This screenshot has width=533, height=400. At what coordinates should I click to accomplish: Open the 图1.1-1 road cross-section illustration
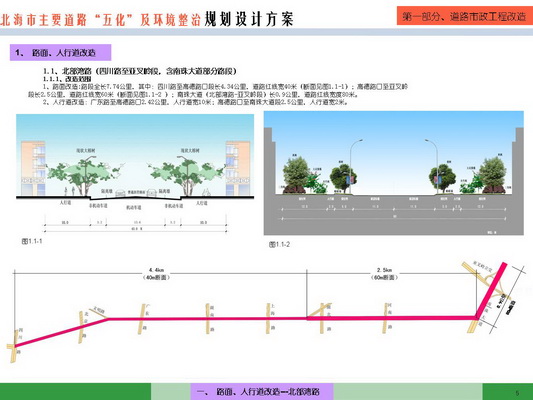pyautogui.click(x=135, y=174)
